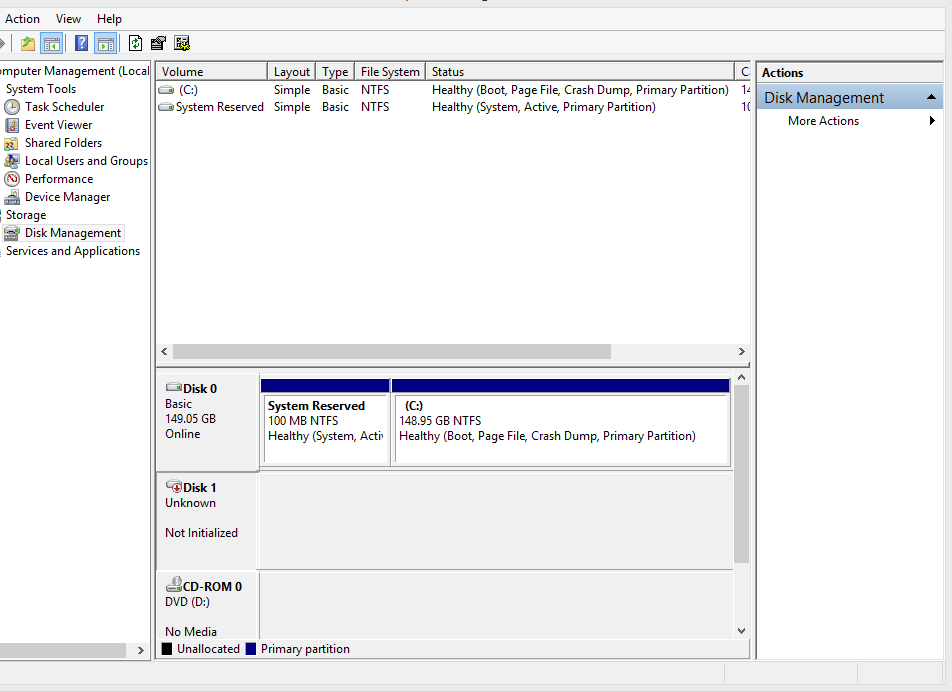
Task: Click the Disk 0 drive icon
Action: pos(174,387)
